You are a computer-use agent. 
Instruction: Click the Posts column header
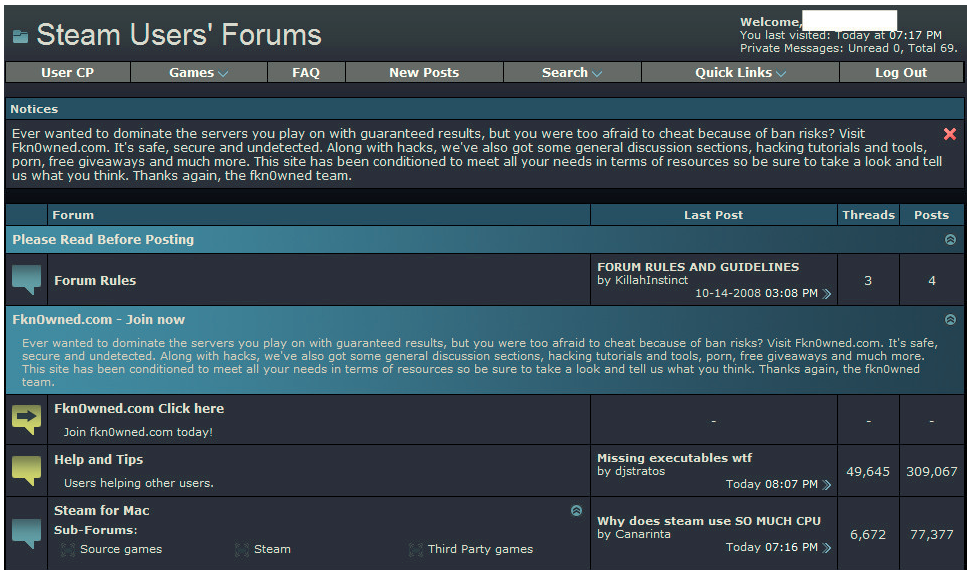[931, 215]
